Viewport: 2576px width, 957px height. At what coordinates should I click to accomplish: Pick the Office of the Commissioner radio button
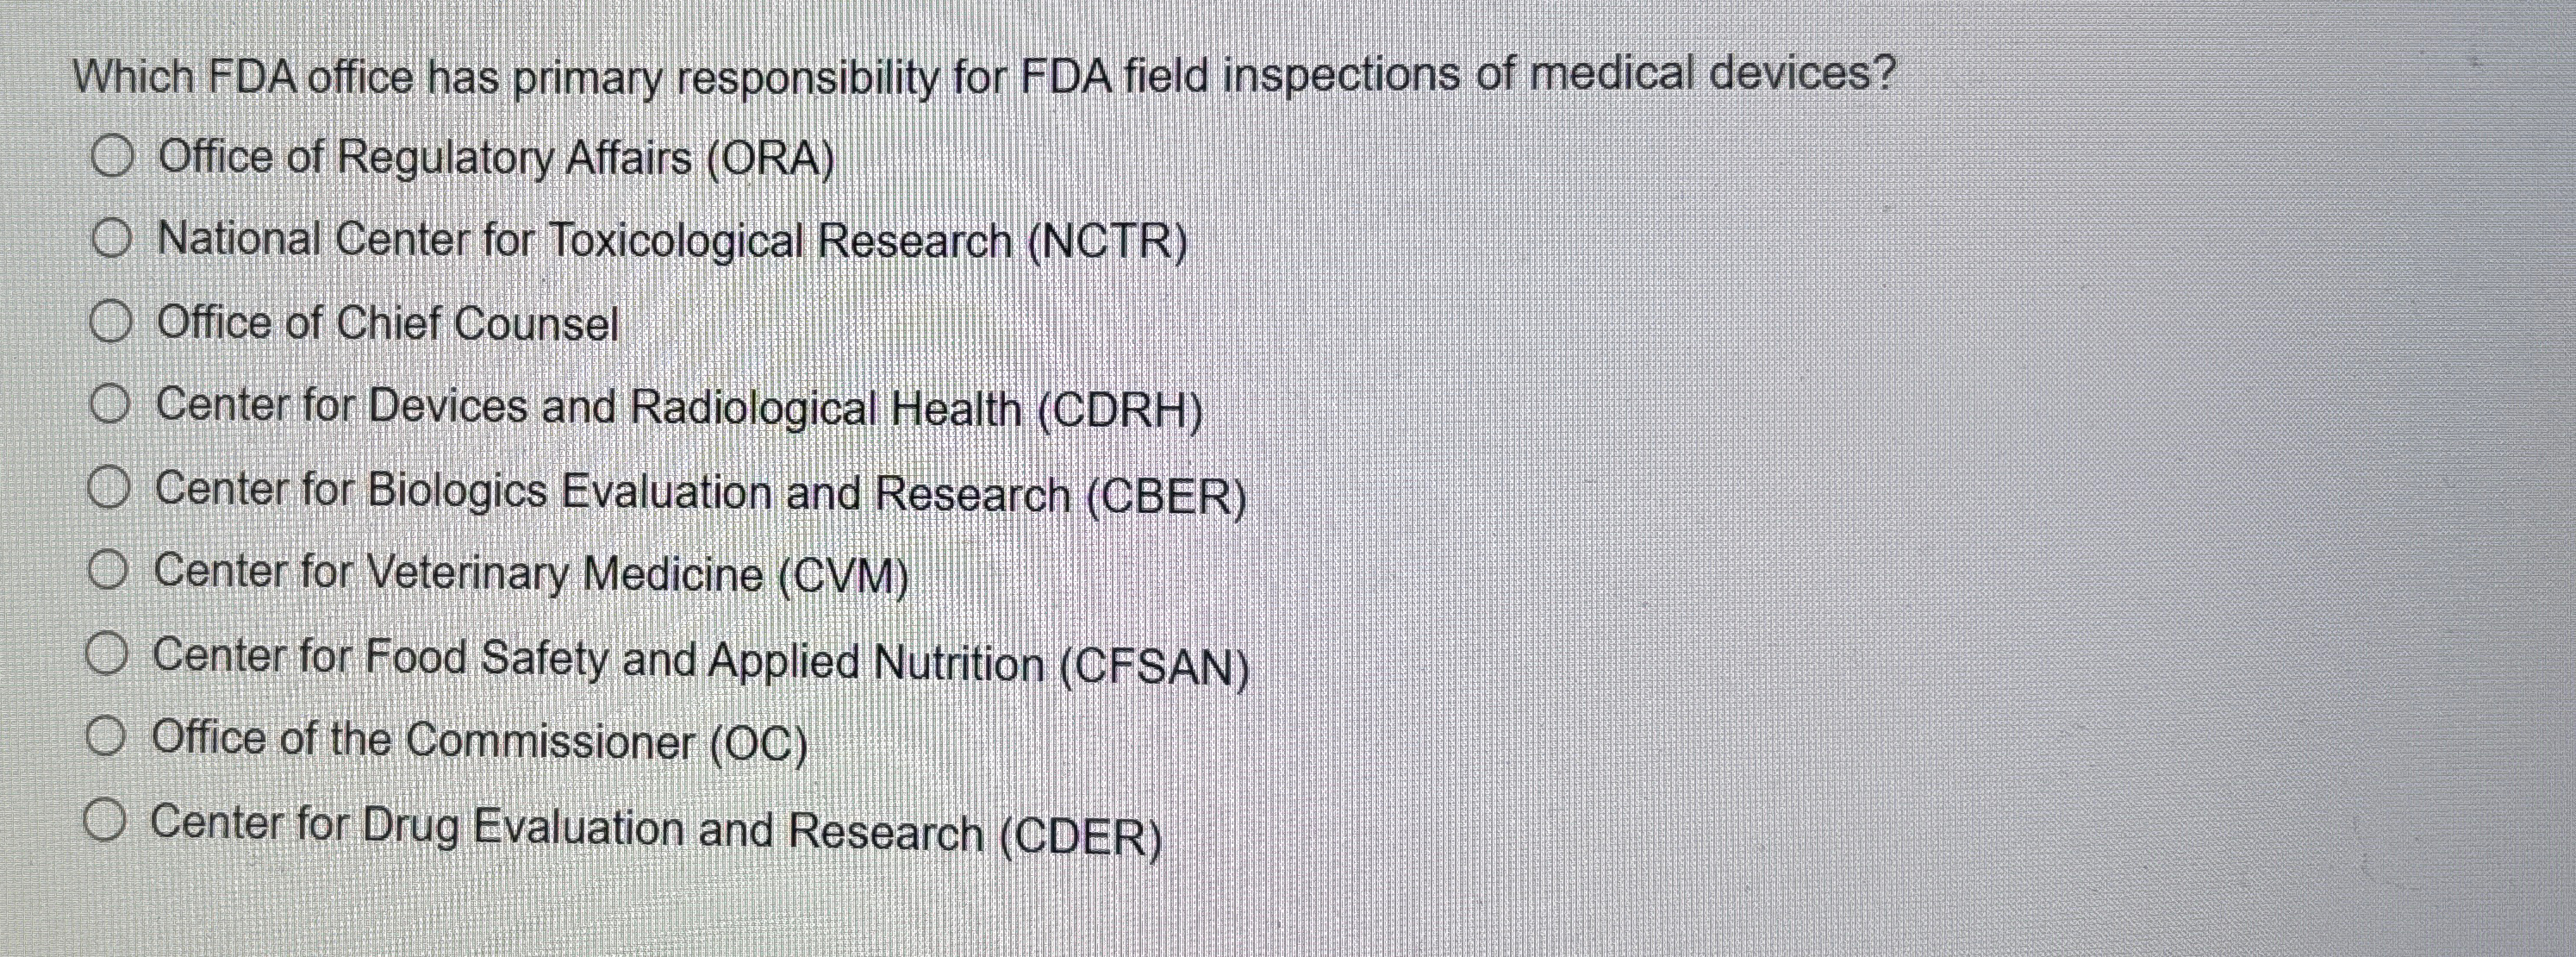[x=105, y=738]
